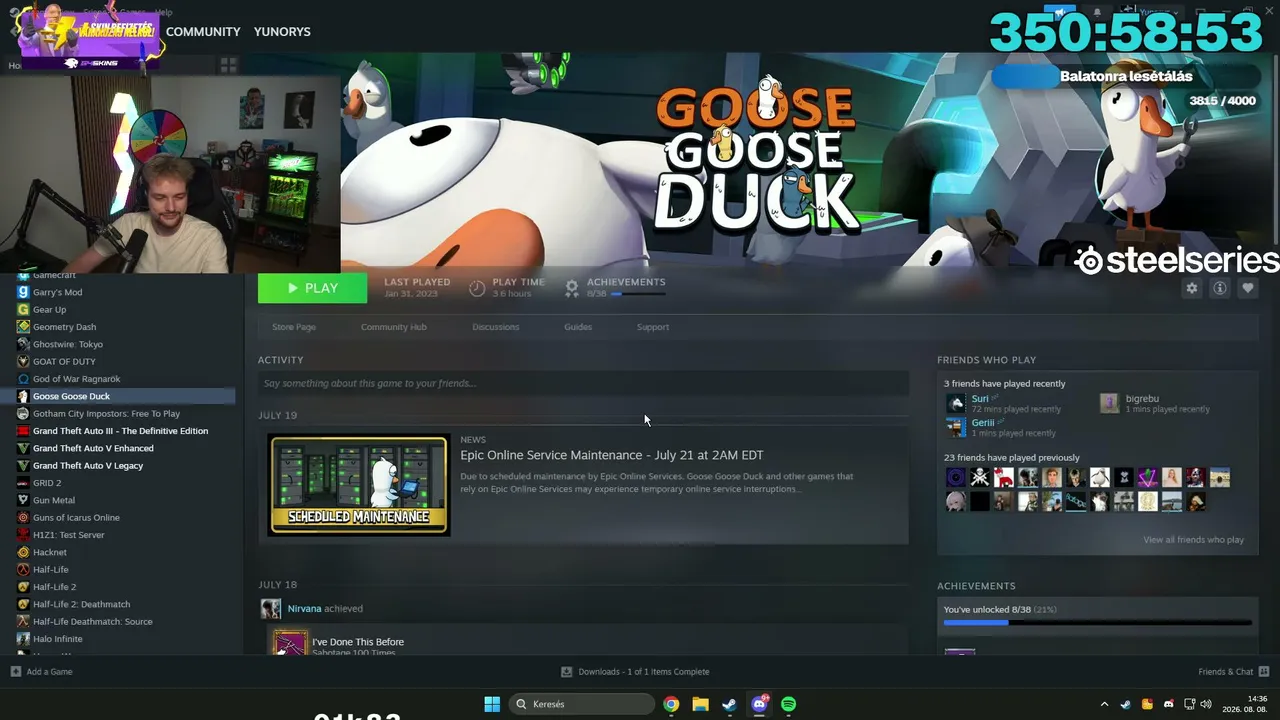Click the H1Z1: Test Server icon
1280x720 pixels.
23,535
